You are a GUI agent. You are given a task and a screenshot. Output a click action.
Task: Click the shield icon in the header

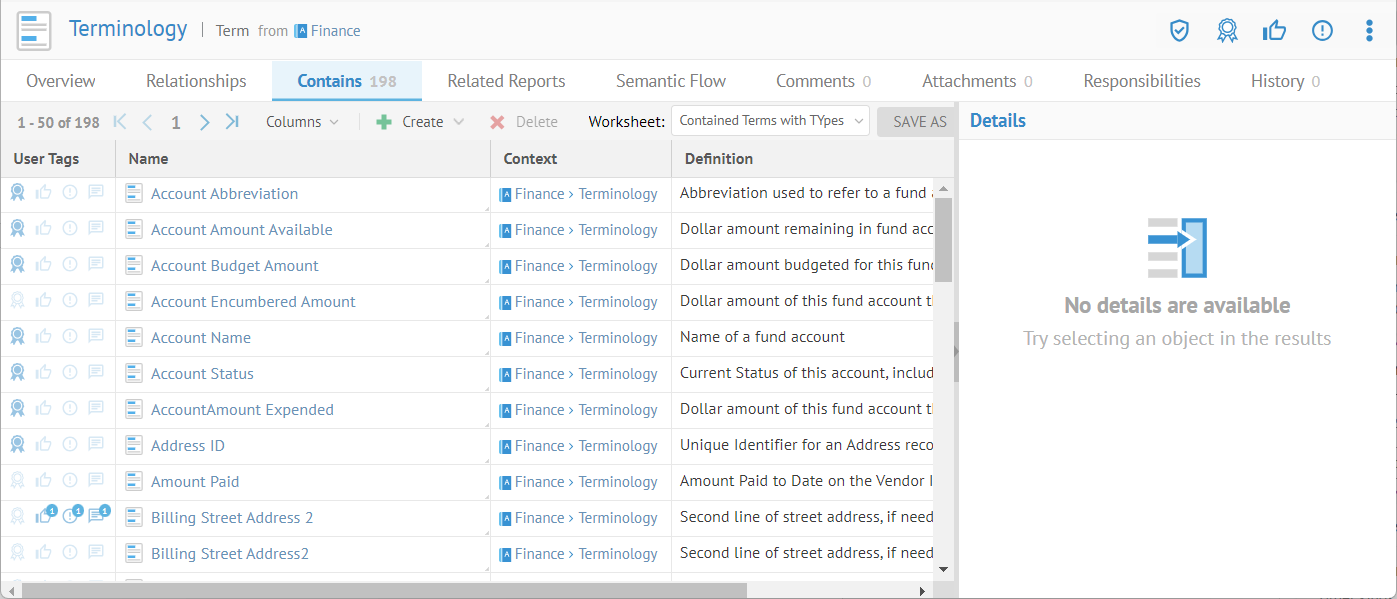(1179, 31)
